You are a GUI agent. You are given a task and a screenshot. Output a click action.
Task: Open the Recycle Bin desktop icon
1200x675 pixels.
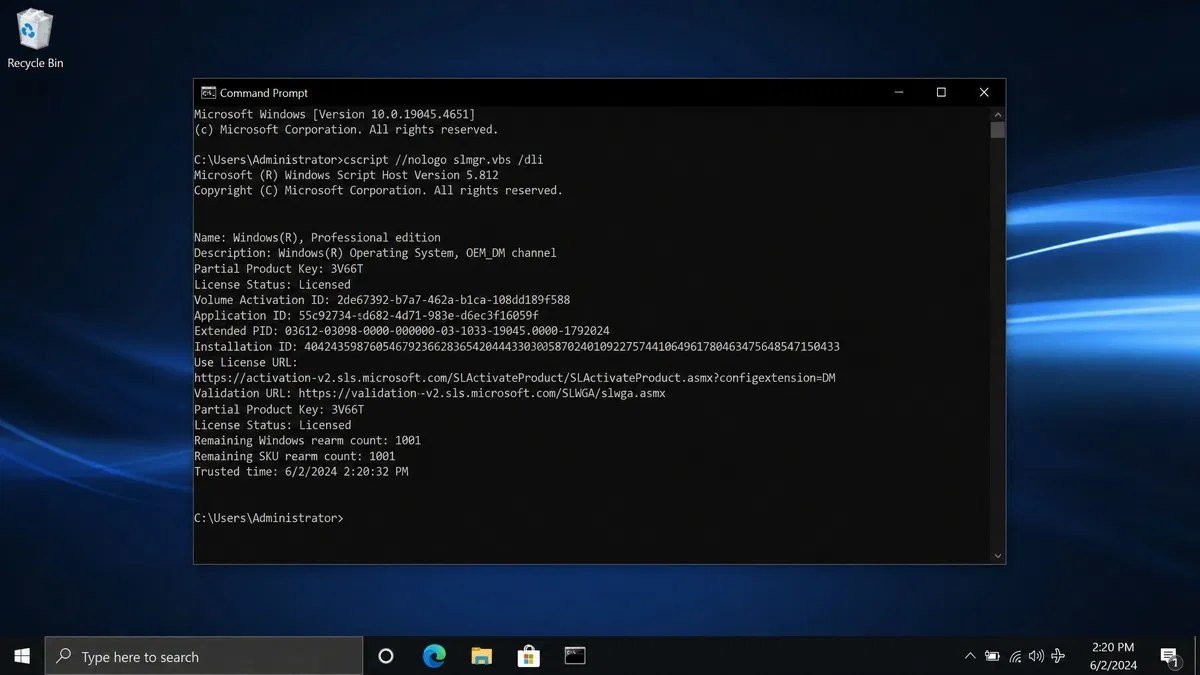35,40
